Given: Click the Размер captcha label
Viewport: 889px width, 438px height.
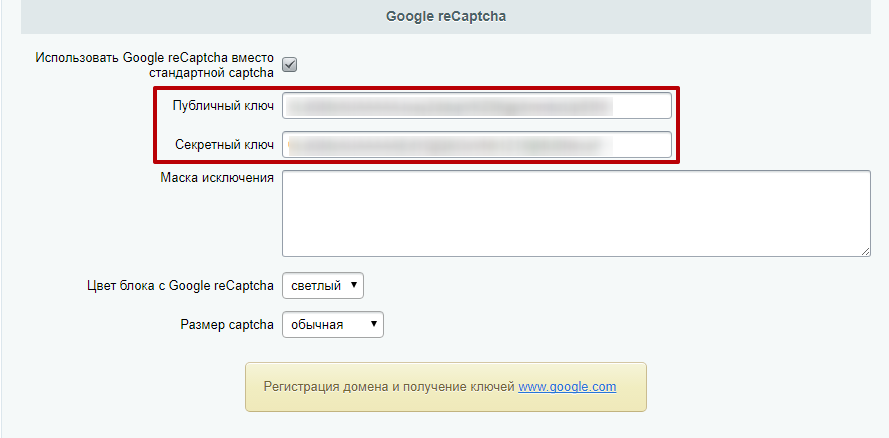Looking at the screenshot, I should (227, 325).
